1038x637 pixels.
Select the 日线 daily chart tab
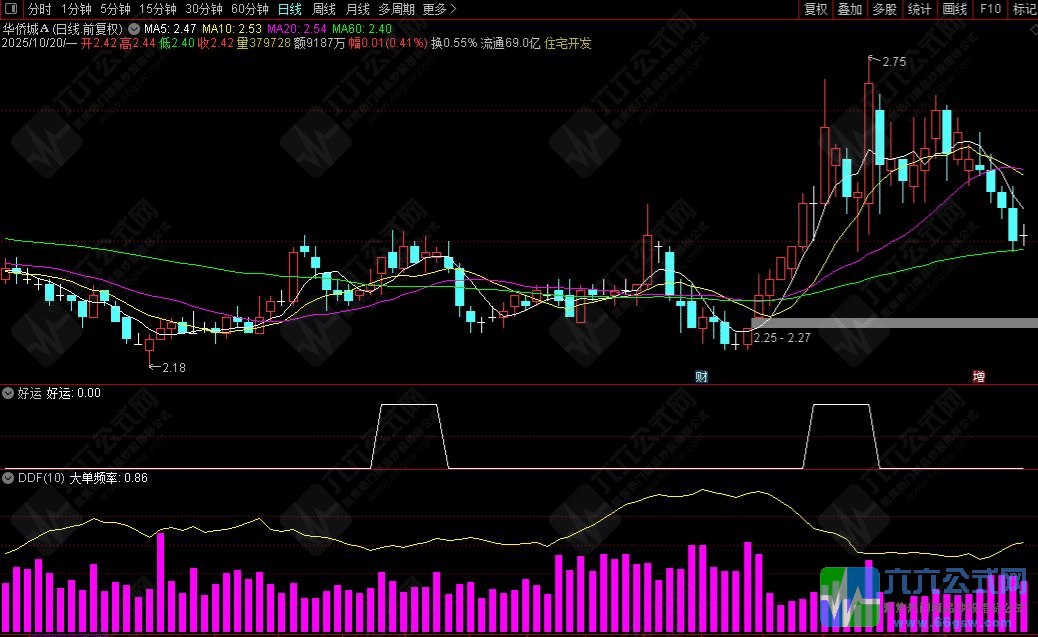(x=290, y=9)
